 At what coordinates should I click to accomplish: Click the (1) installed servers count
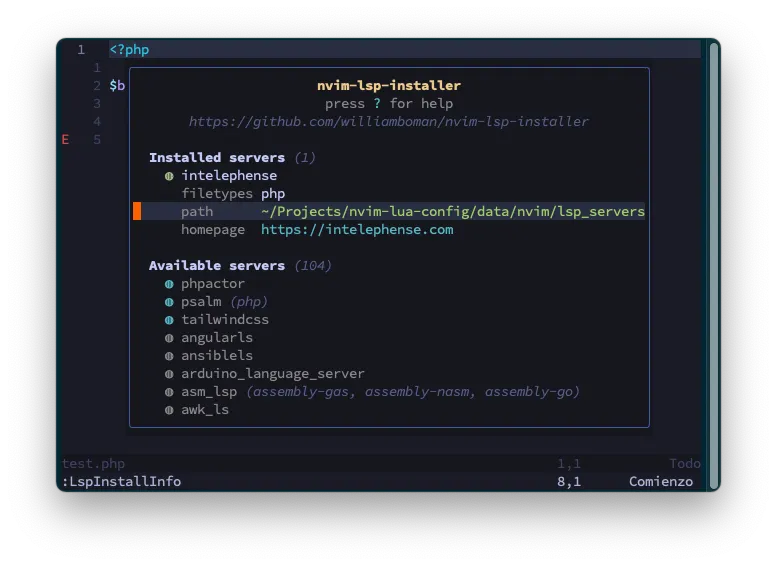(305, 158)
